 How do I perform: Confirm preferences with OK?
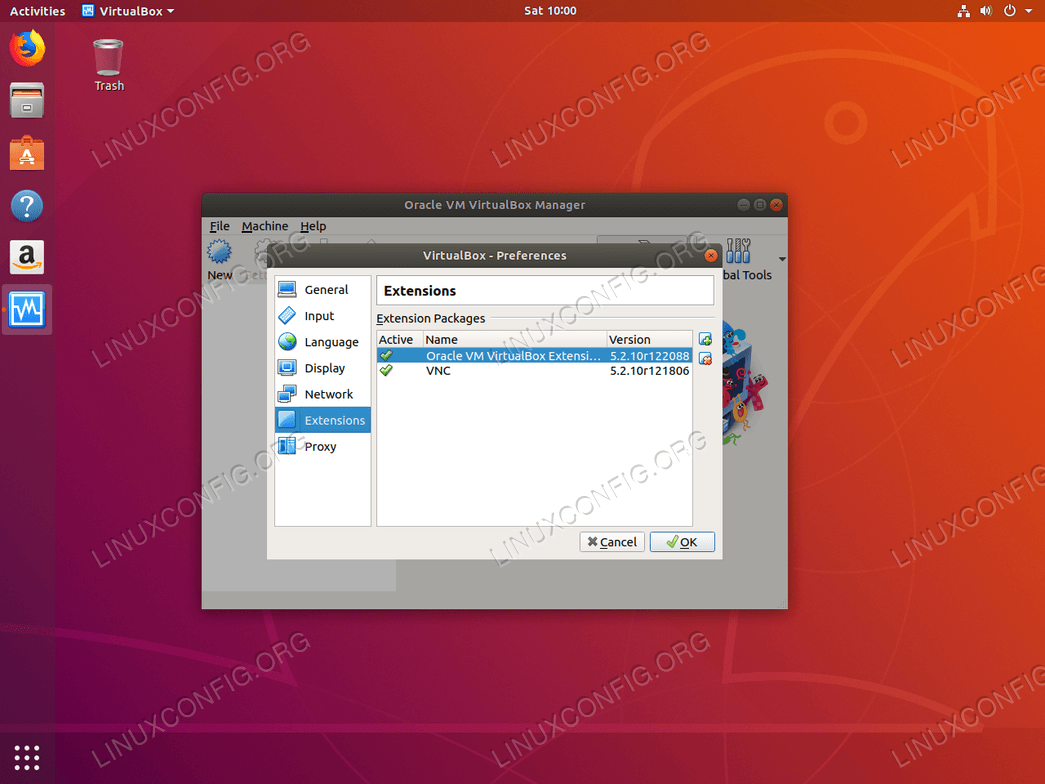682,541
